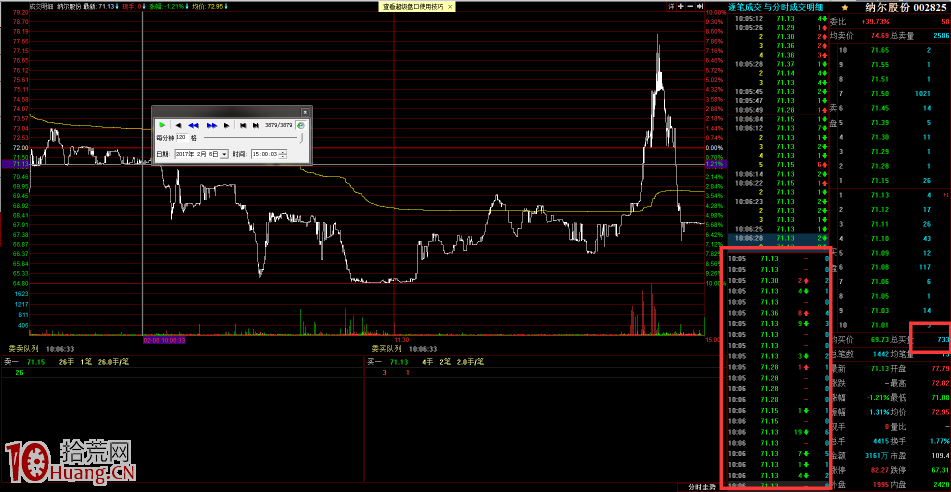Step forward one frame with black right arrow
Screen dimensions: 951x492
pyautogui.click(x=226, y=126)
